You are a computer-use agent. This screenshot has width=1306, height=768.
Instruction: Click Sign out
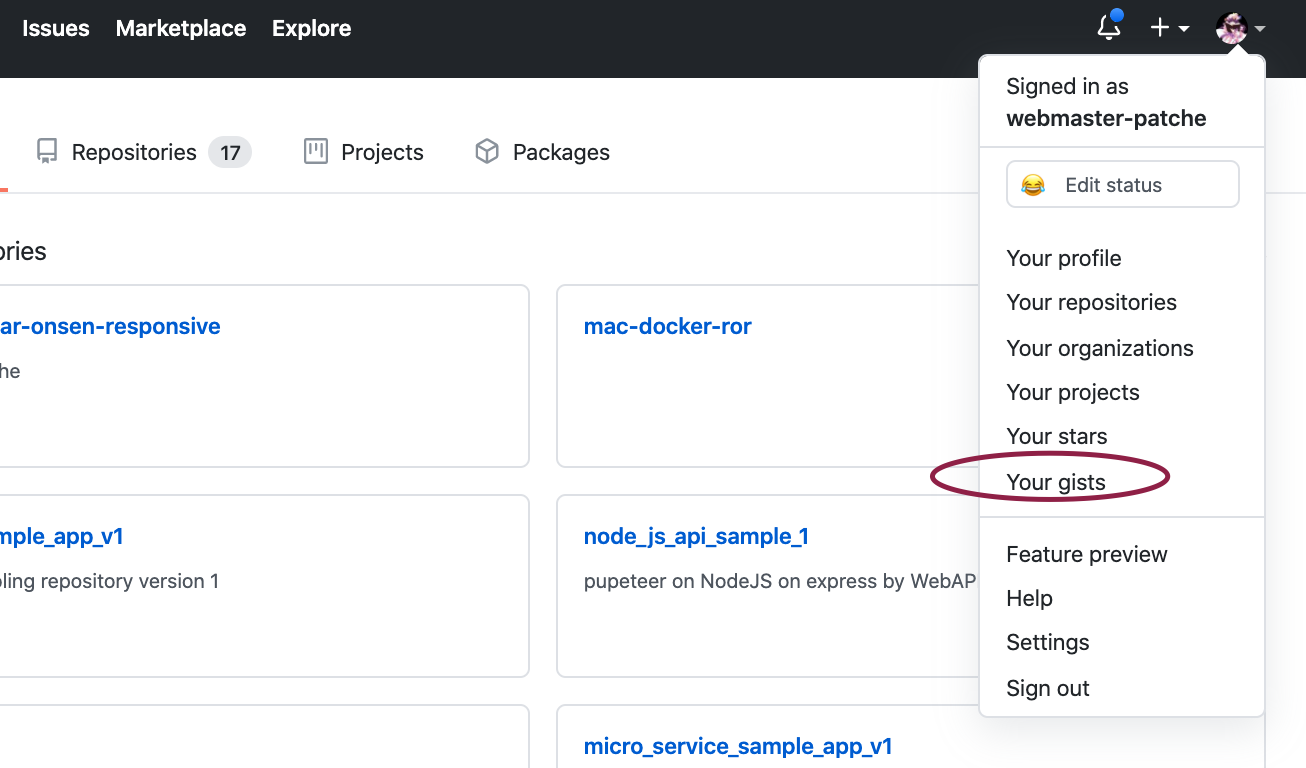(x=1047, y=688)
